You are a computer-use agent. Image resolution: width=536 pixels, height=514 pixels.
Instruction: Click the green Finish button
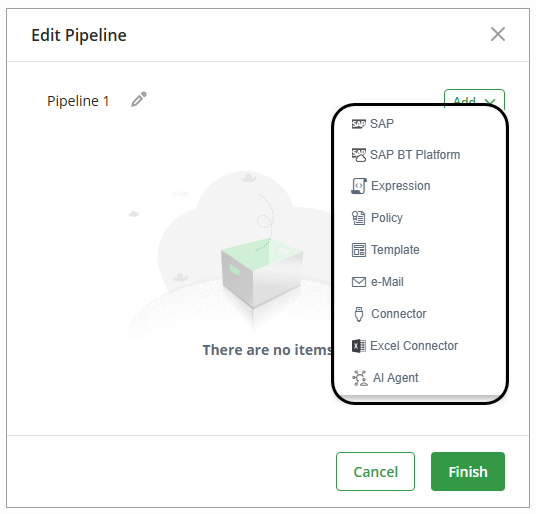[468, 472]
